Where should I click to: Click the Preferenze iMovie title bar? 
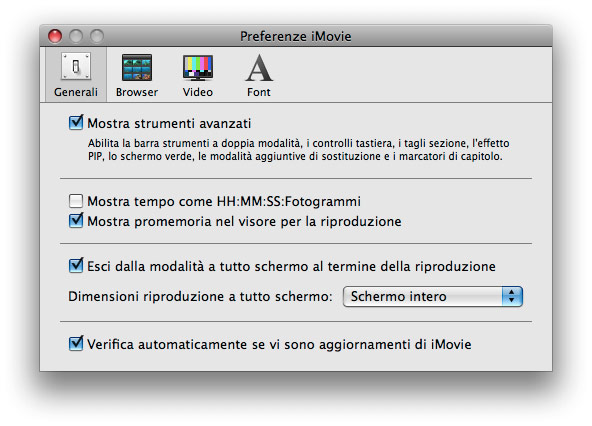pyautogui.click(x=296, y=36)
